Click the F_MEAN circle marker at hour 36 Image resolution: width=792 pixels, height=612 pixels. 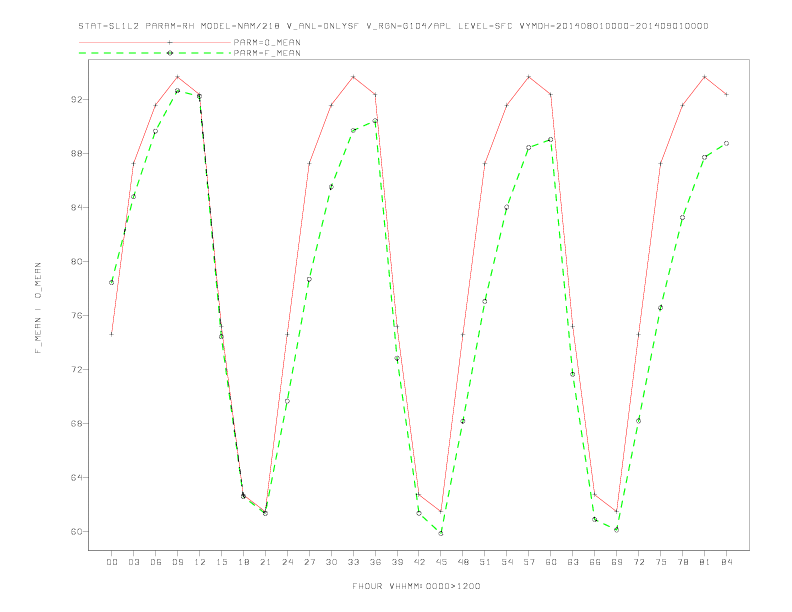pos(375,121)
